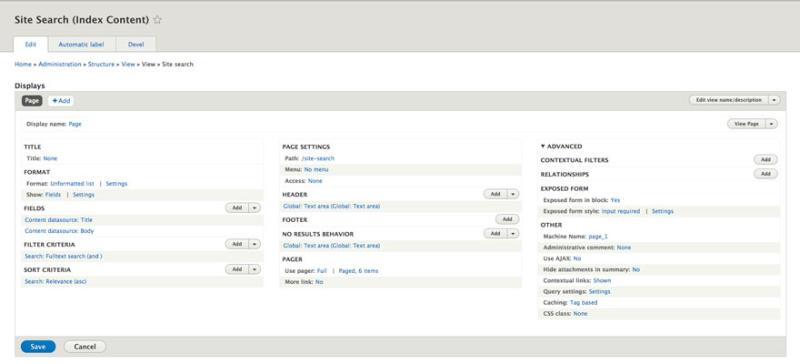Edit Paged, 6 items setting
This screenshot has width=800, height=364.
pyautogui.click(x=358, y=271)
